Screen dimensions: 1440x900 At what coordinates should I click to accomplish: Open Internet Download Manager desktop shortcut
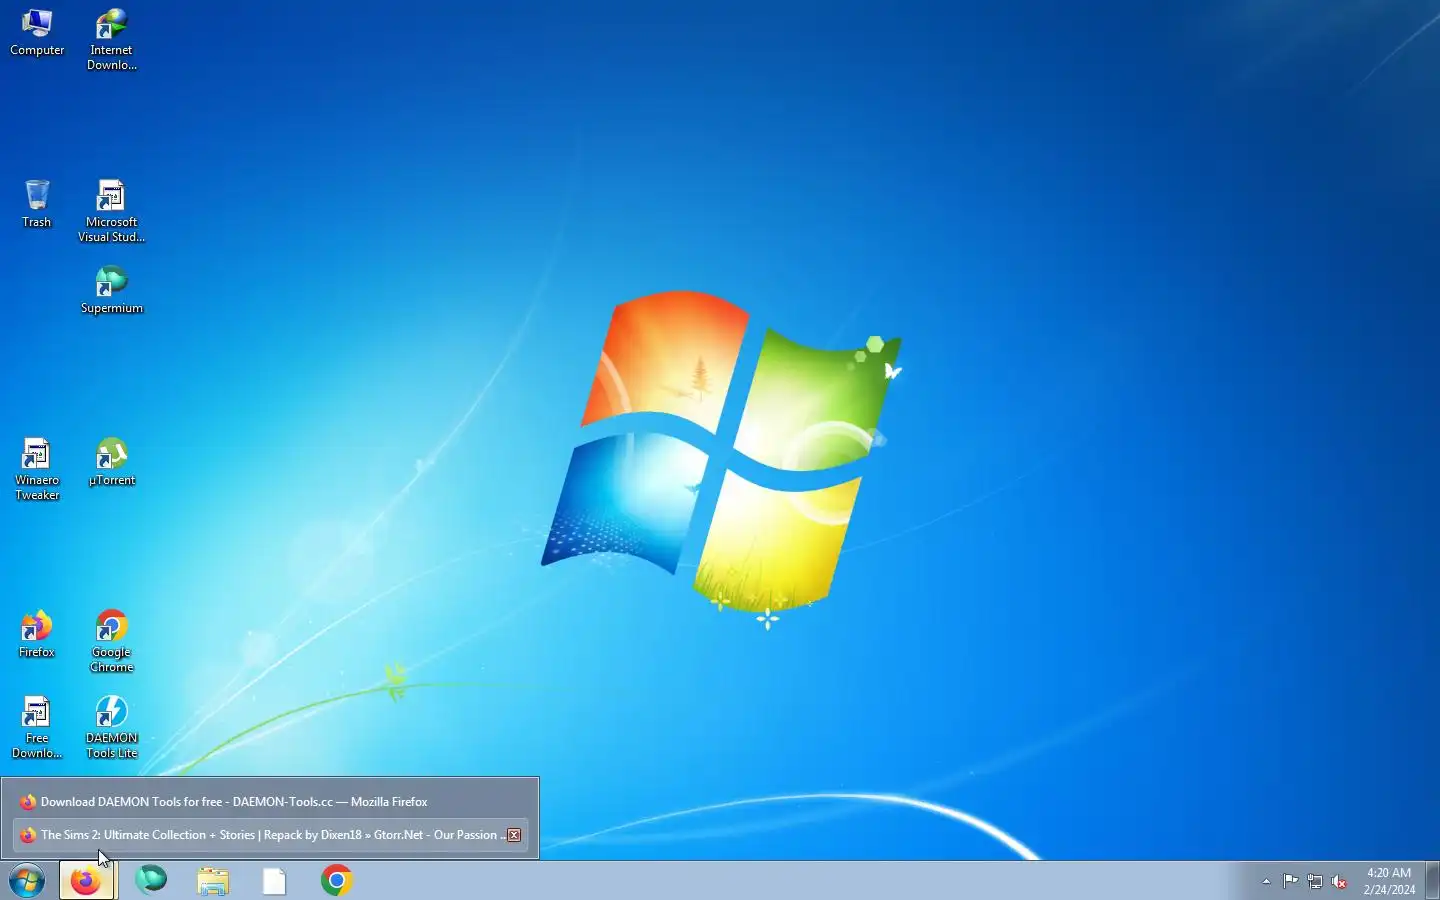tap(111, 40)
